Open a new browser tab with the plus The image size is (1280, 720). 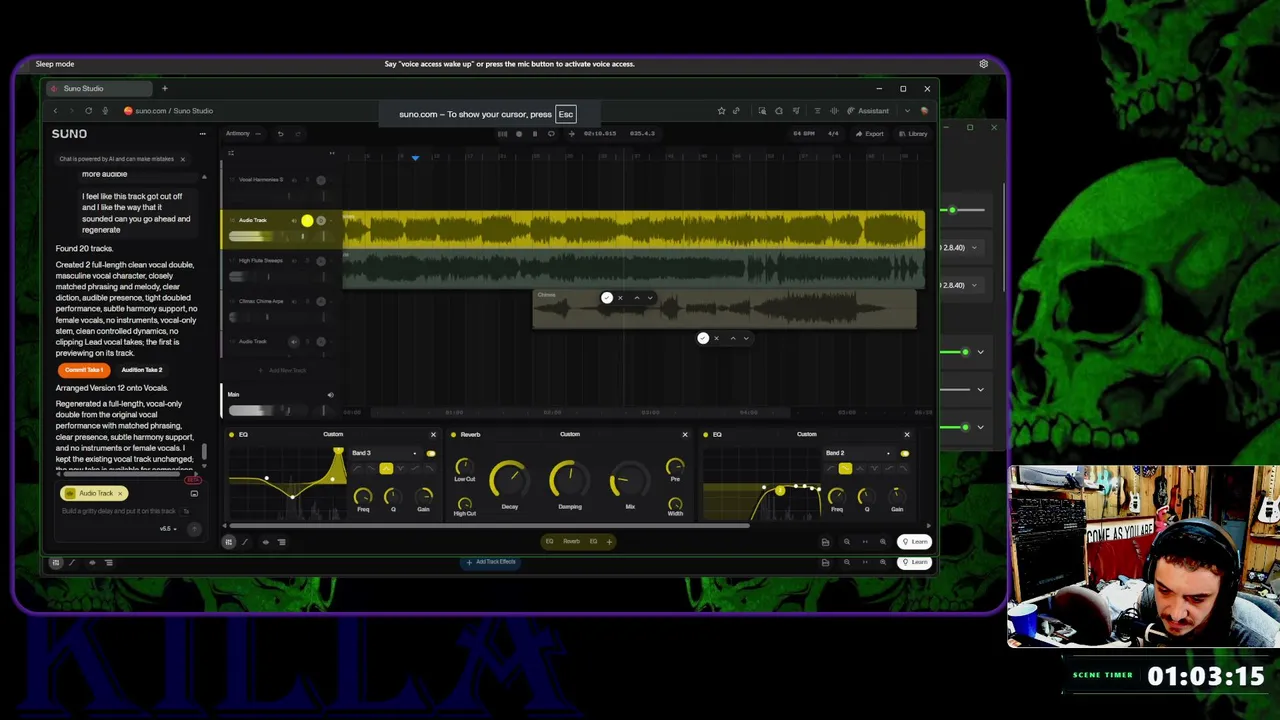(165, 88)
